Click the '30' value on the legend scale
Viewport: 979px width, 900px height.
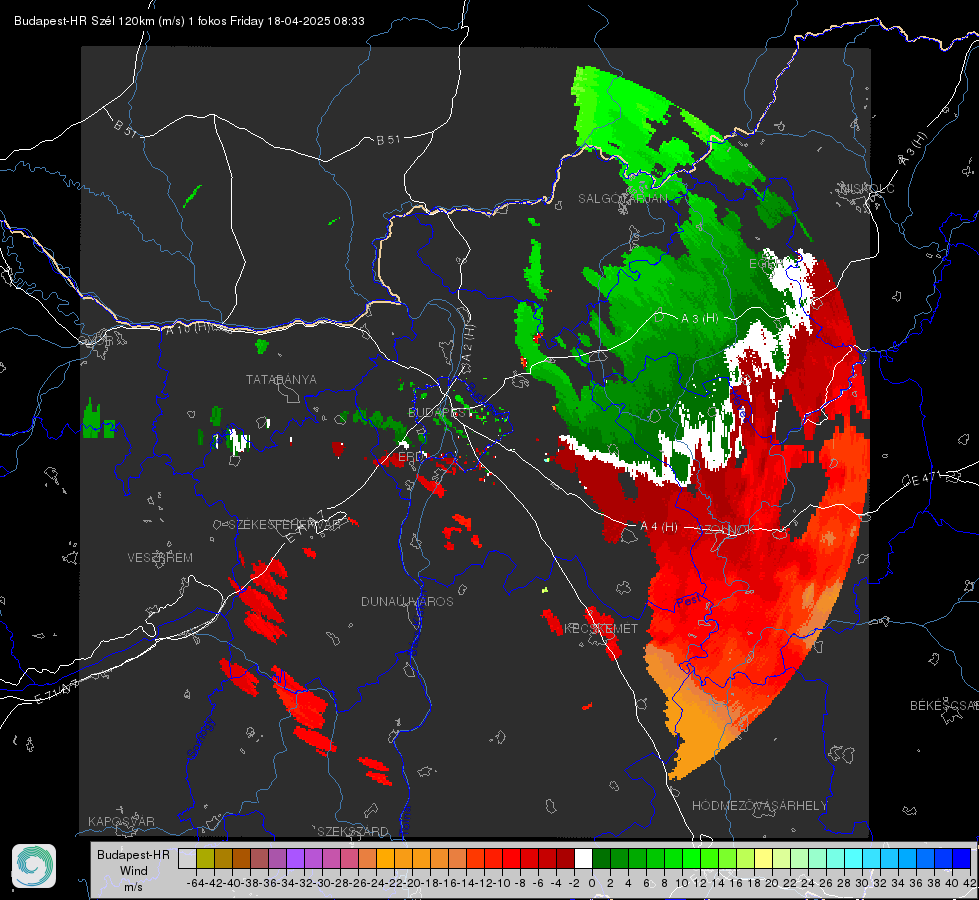point(862,883)
